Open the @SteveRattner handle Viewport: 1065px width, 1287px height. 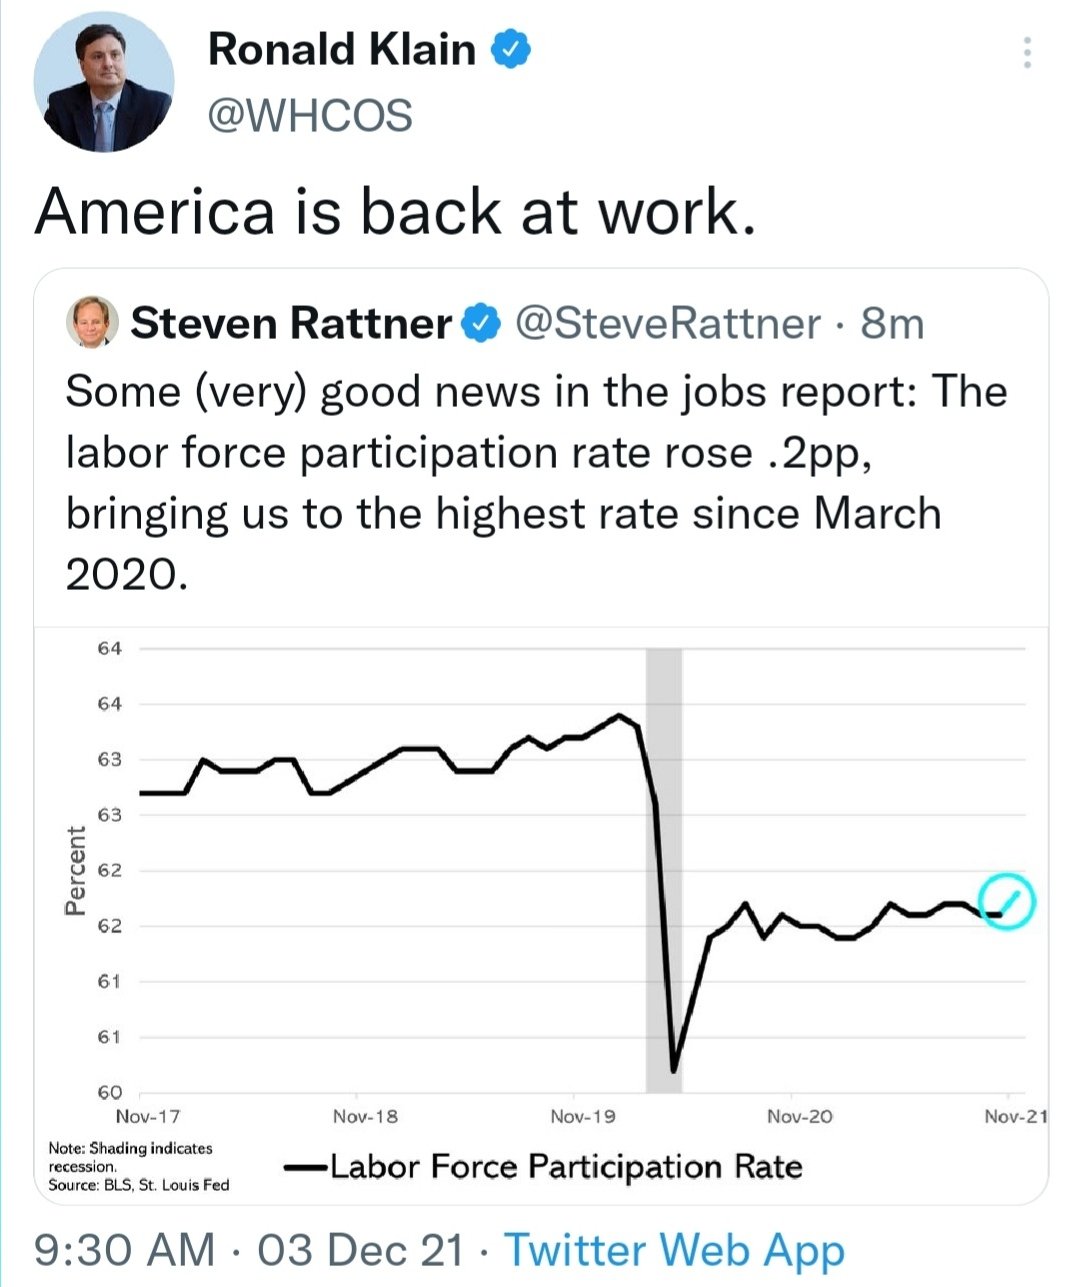pos(667,323)
